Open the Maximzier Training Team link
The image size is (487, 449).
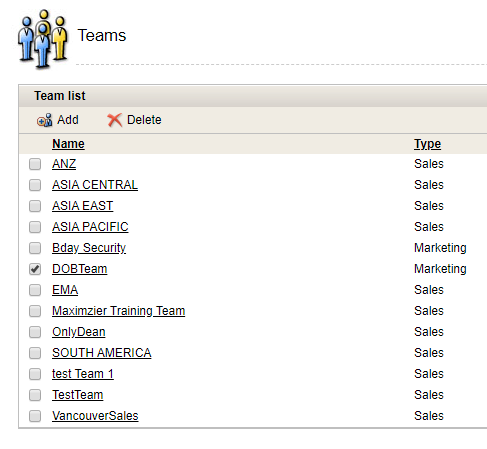click(x=118, y=311)
